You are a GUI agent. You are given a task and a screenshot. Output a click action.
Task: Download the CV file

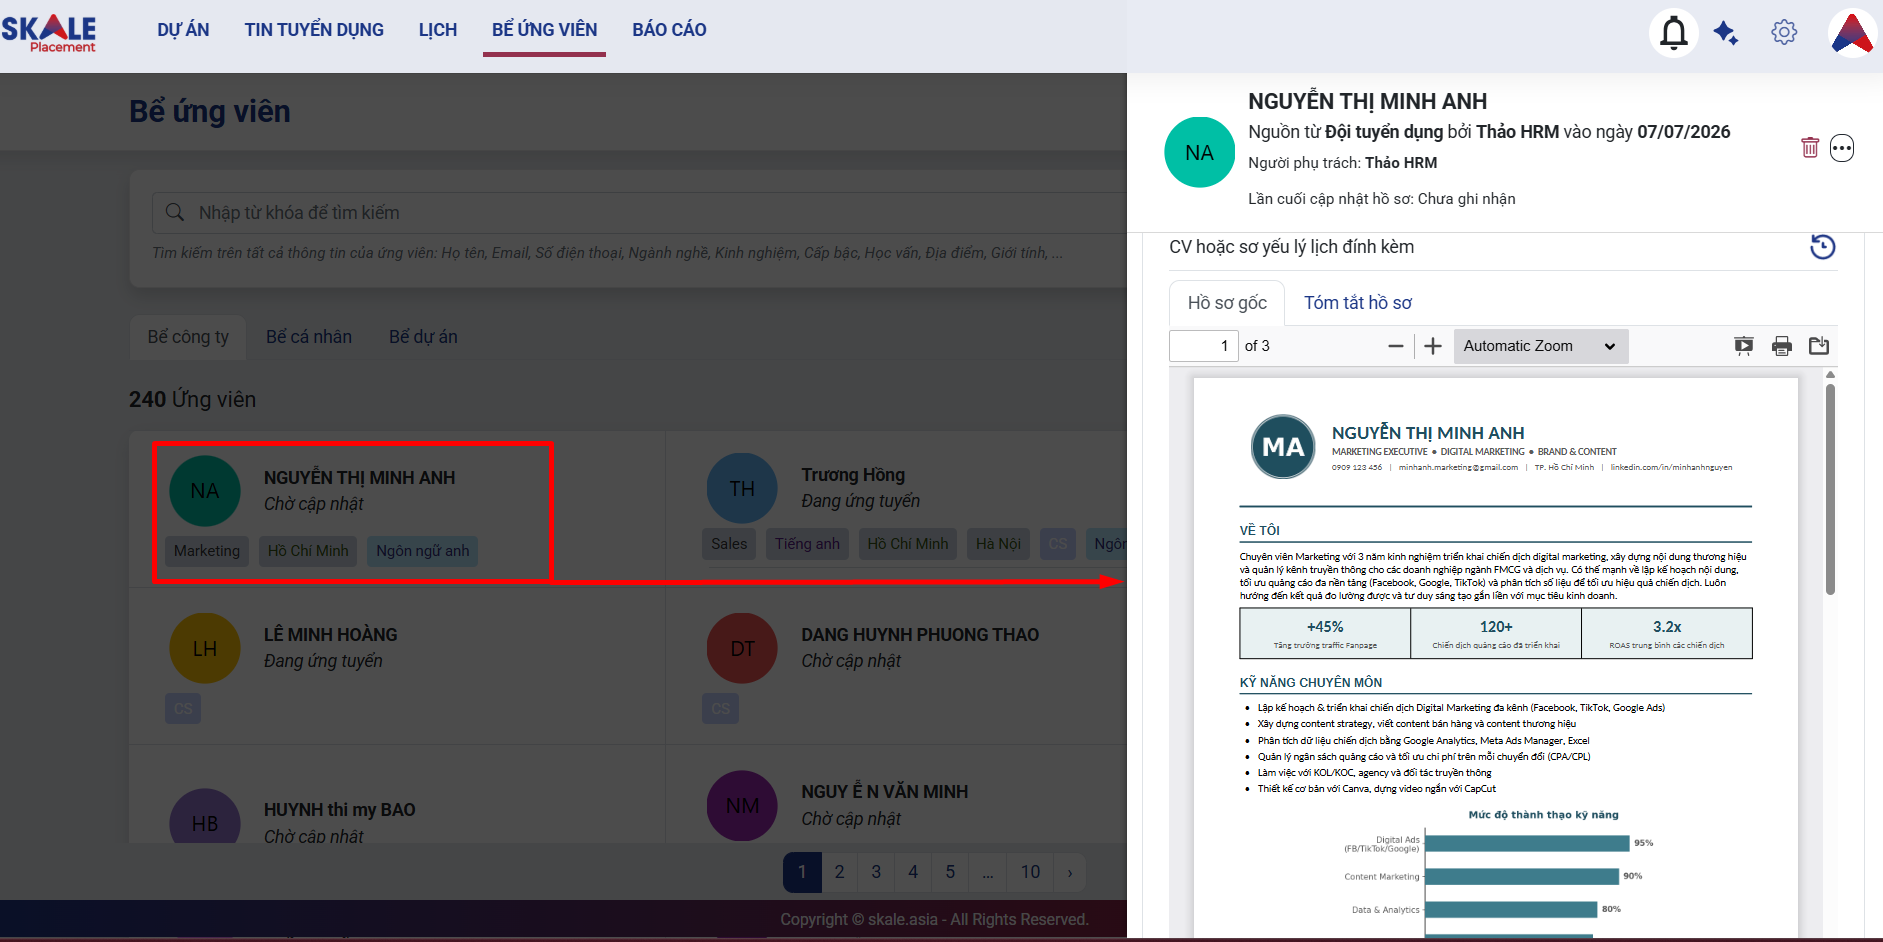pos(1819,346)
